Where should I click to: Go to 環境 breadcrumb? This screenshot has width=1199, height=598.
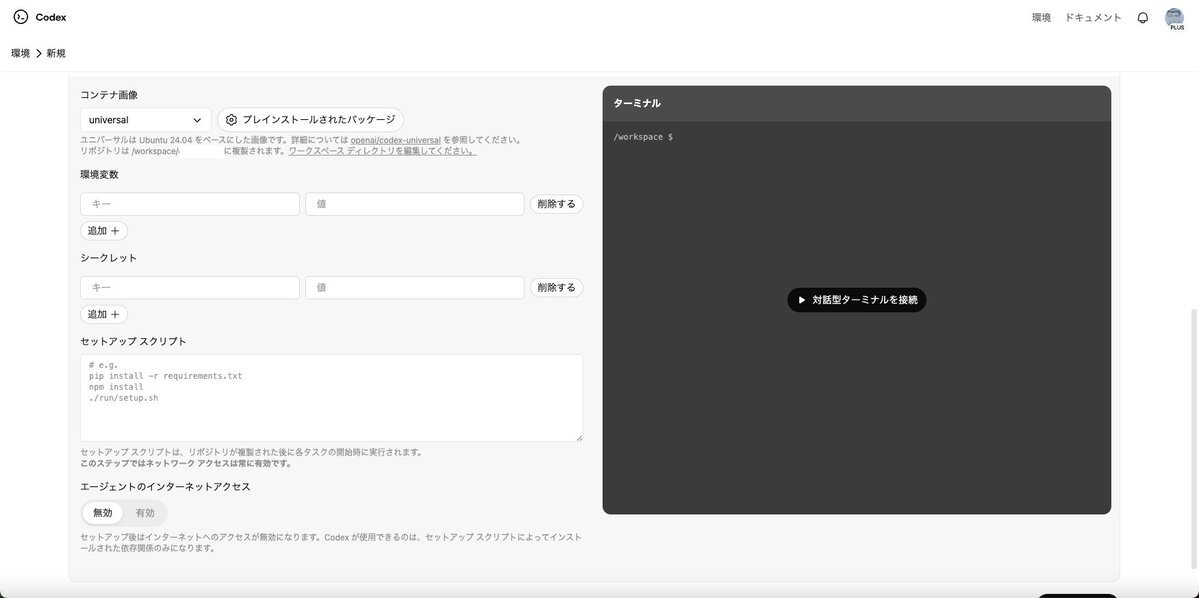(x=21, y=54)
